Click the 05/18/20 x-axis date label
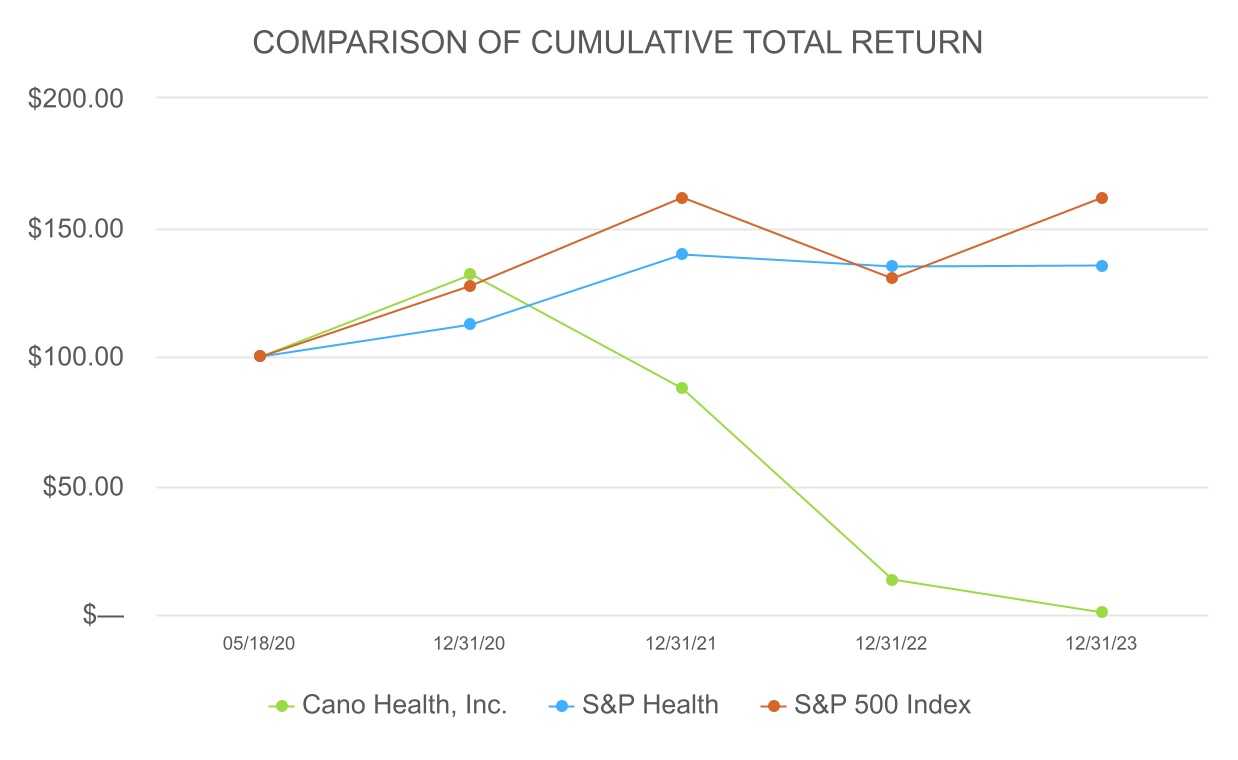Screen dimensions: 1238x760 pyautogui.click(x=259, y=645)
